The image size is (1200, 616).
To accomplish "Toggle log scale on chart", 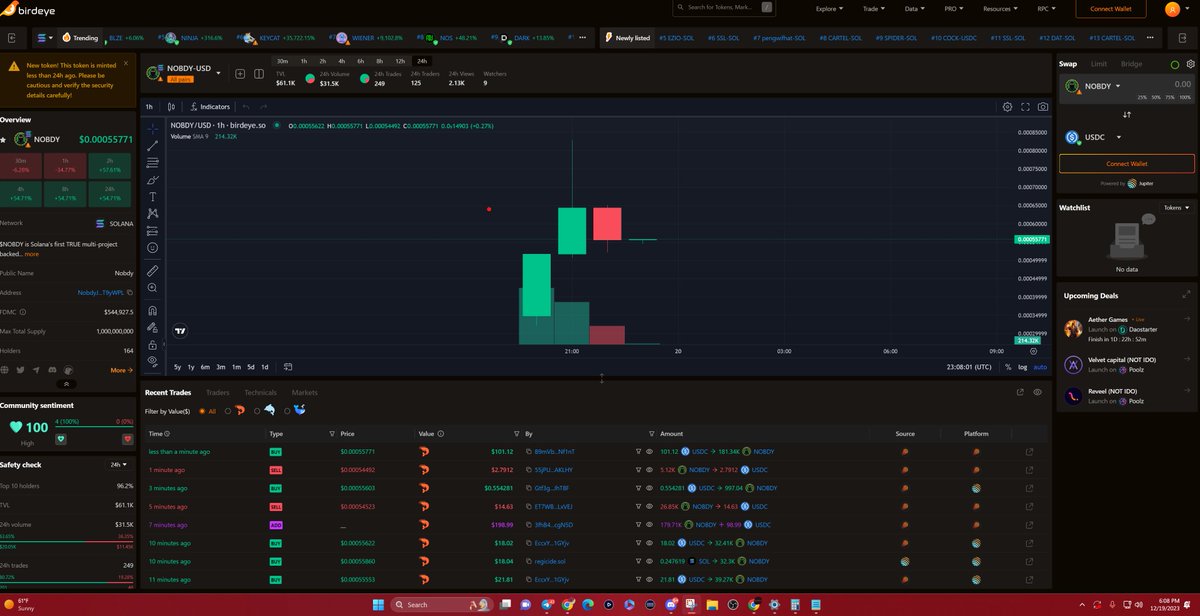I will coord(1022,367).
